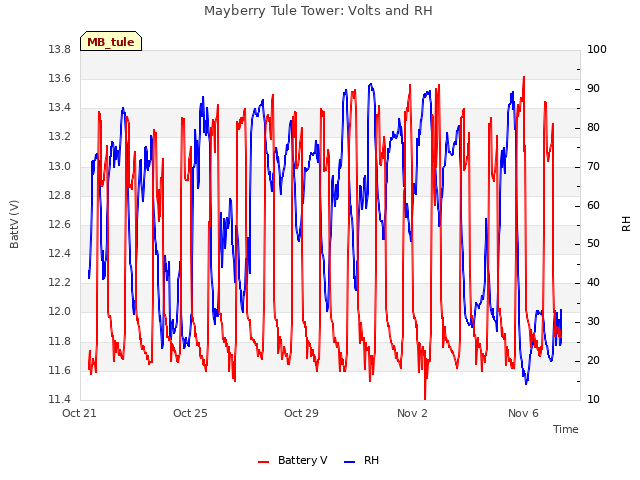Viewport: 640px width, 480px height.
Task: Click the 12.2 voltage tick label
Action: click(x=60, y=282)
